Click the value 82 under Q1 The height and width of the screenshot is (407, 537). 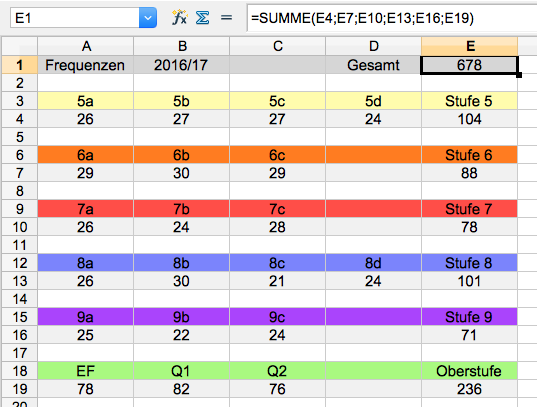click(182, 389)
